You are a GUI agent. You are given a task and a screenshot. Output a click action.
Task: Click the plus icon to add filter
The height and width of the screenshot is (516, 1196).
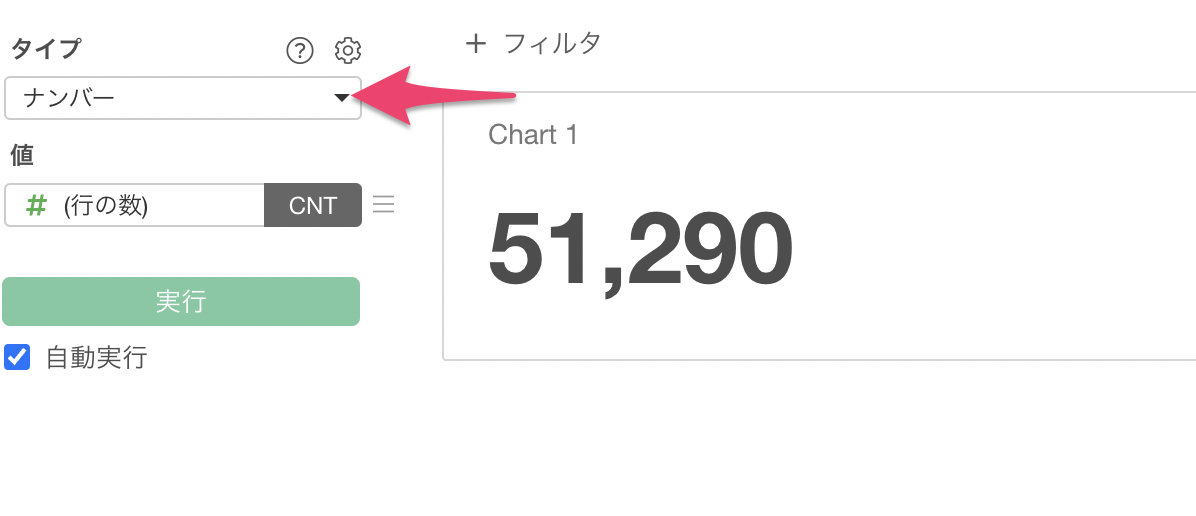click(476, 44)
